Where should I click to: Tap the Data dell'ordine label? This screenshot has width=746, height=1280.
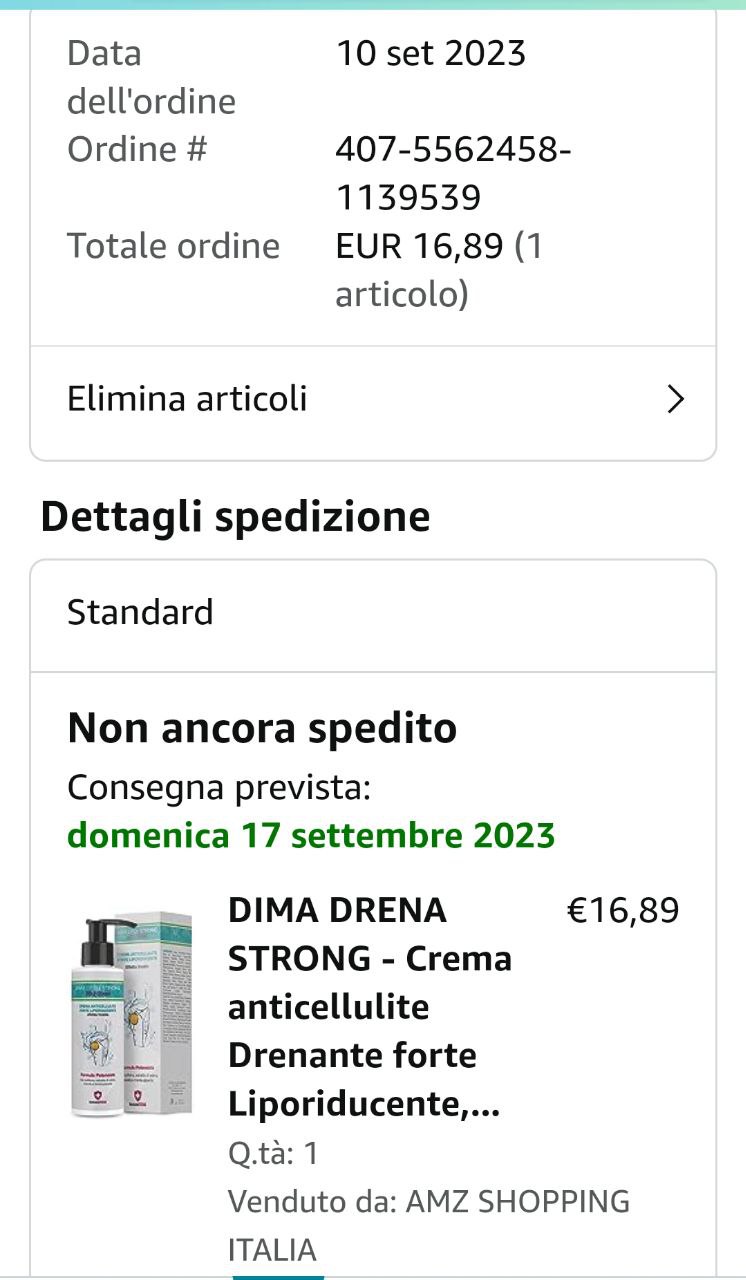(152, 77)
